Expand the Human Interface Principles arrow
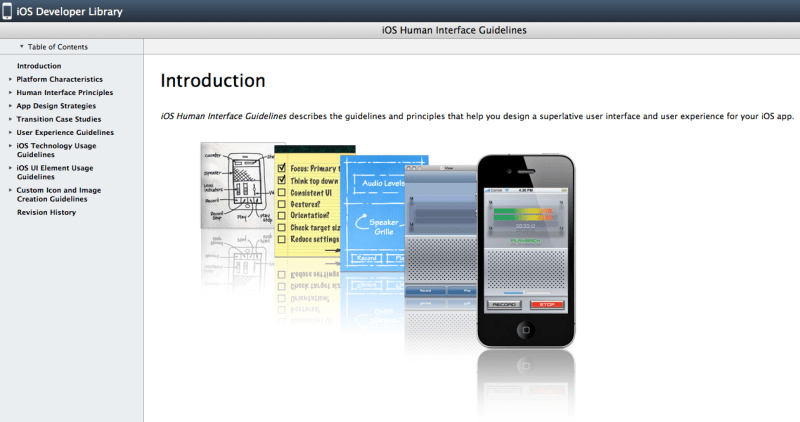The height and width of the screenshot is (422, 800). click(10, 92)
